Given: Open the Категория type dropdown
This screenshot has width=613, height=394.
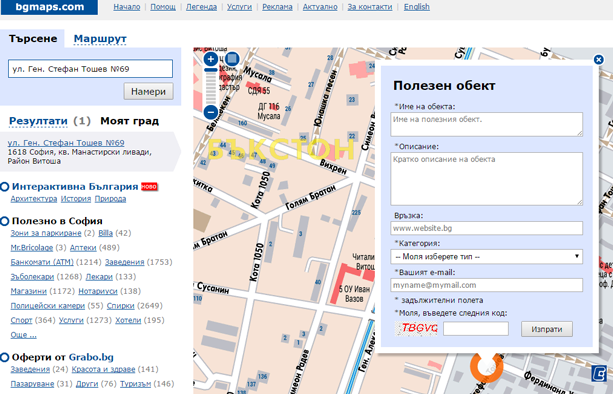Looking at the screenshot, I should click(x=486, y=256).
